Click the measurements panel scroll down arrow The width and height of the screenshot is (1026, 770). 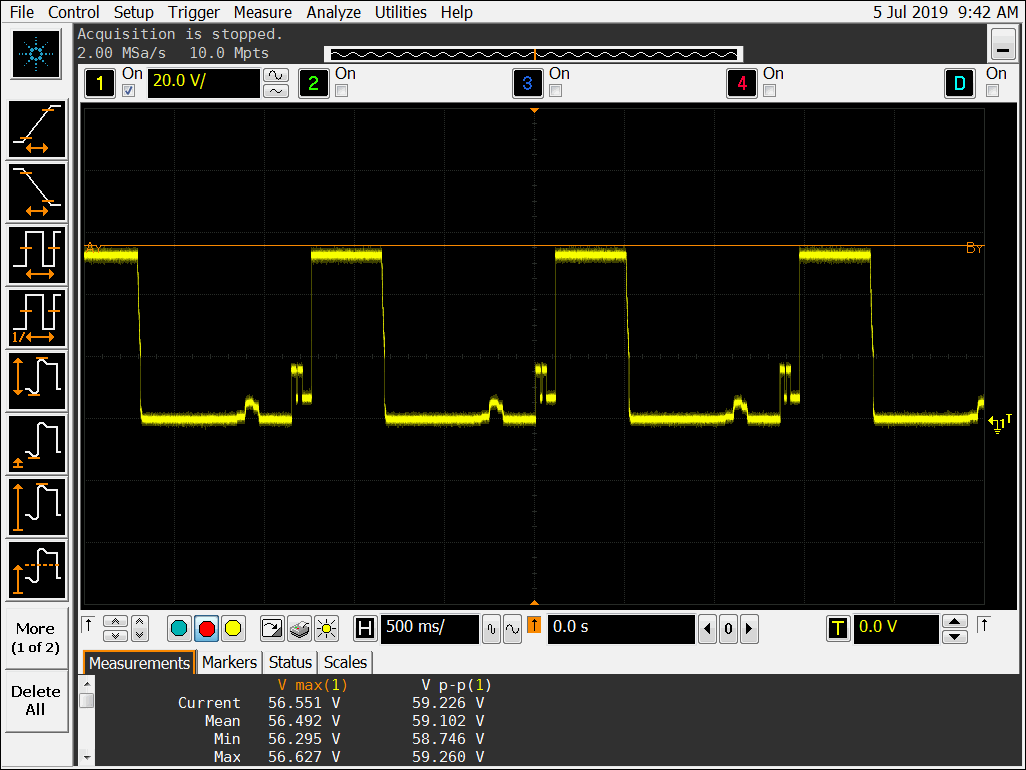(x=86, y=758)
